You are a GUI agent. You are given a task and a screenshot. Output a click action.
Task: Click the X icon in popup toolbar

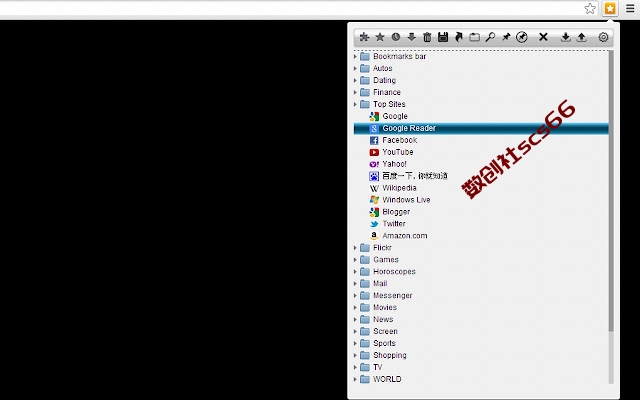(543, 37)
